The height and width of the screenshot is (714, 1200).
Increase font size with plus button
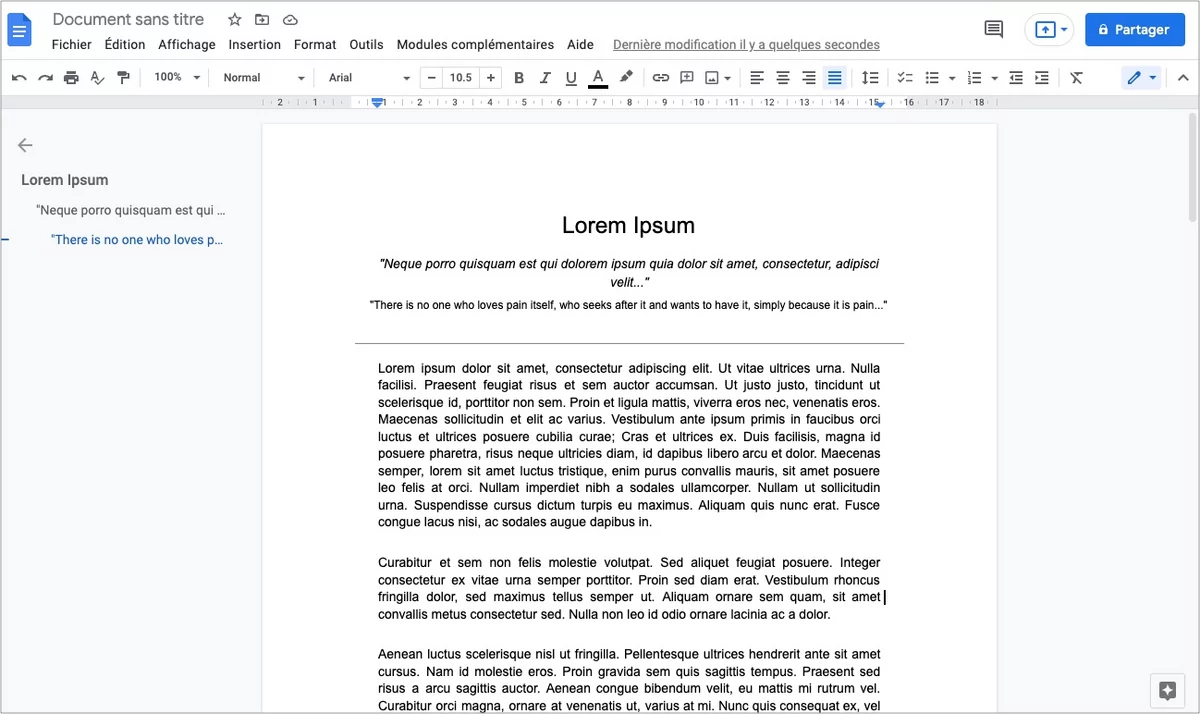coord(490,77)
